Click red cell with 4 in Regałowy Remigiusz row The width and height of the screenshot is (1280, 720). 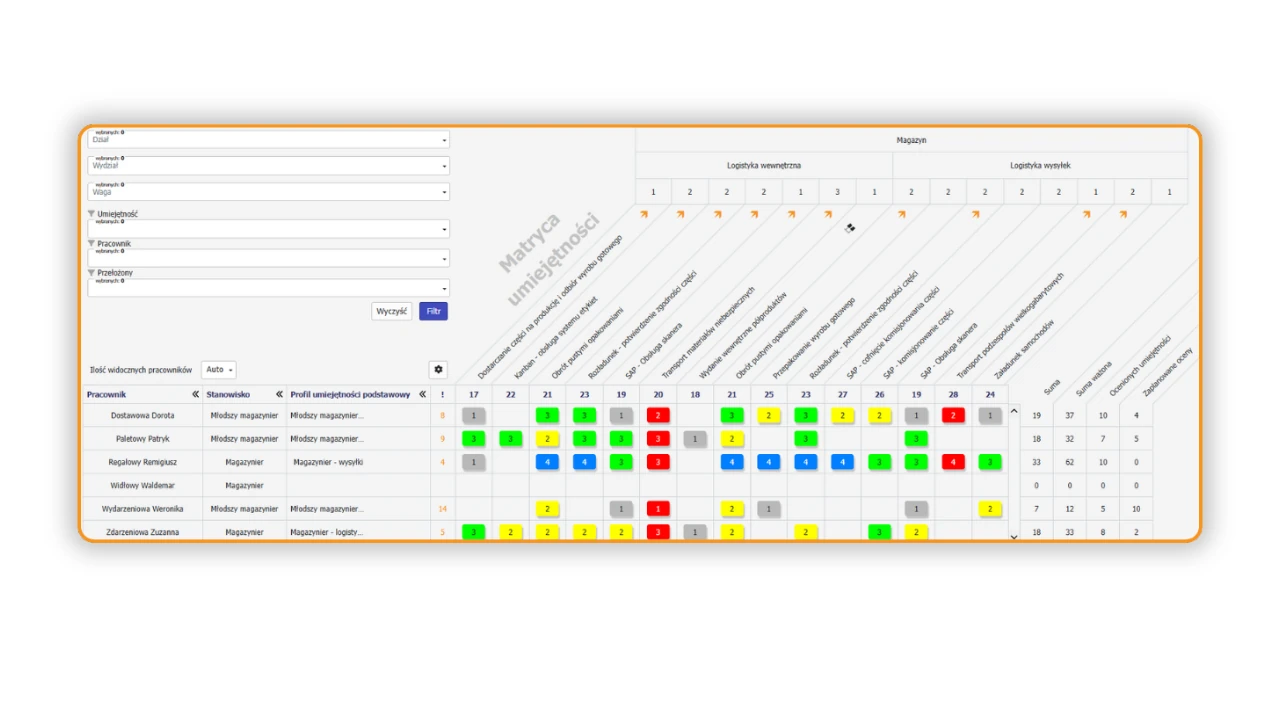(953, 462)
